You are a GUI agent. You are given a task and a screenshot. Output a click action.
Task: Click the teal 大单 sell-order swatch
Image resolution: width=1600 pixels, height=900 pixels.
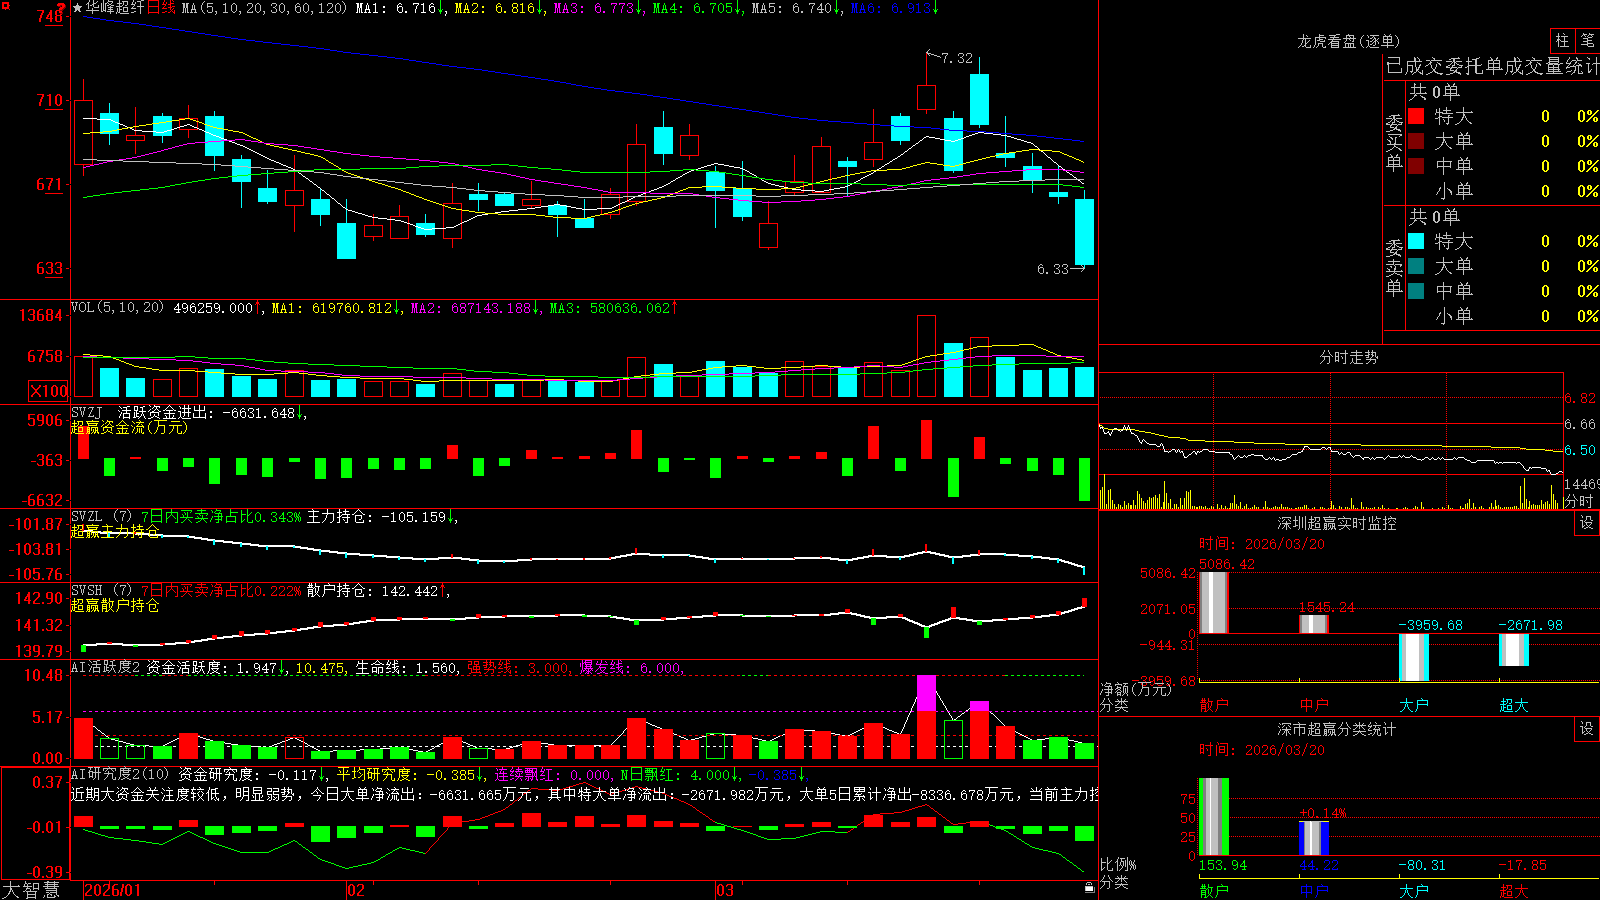[1416, 266]
